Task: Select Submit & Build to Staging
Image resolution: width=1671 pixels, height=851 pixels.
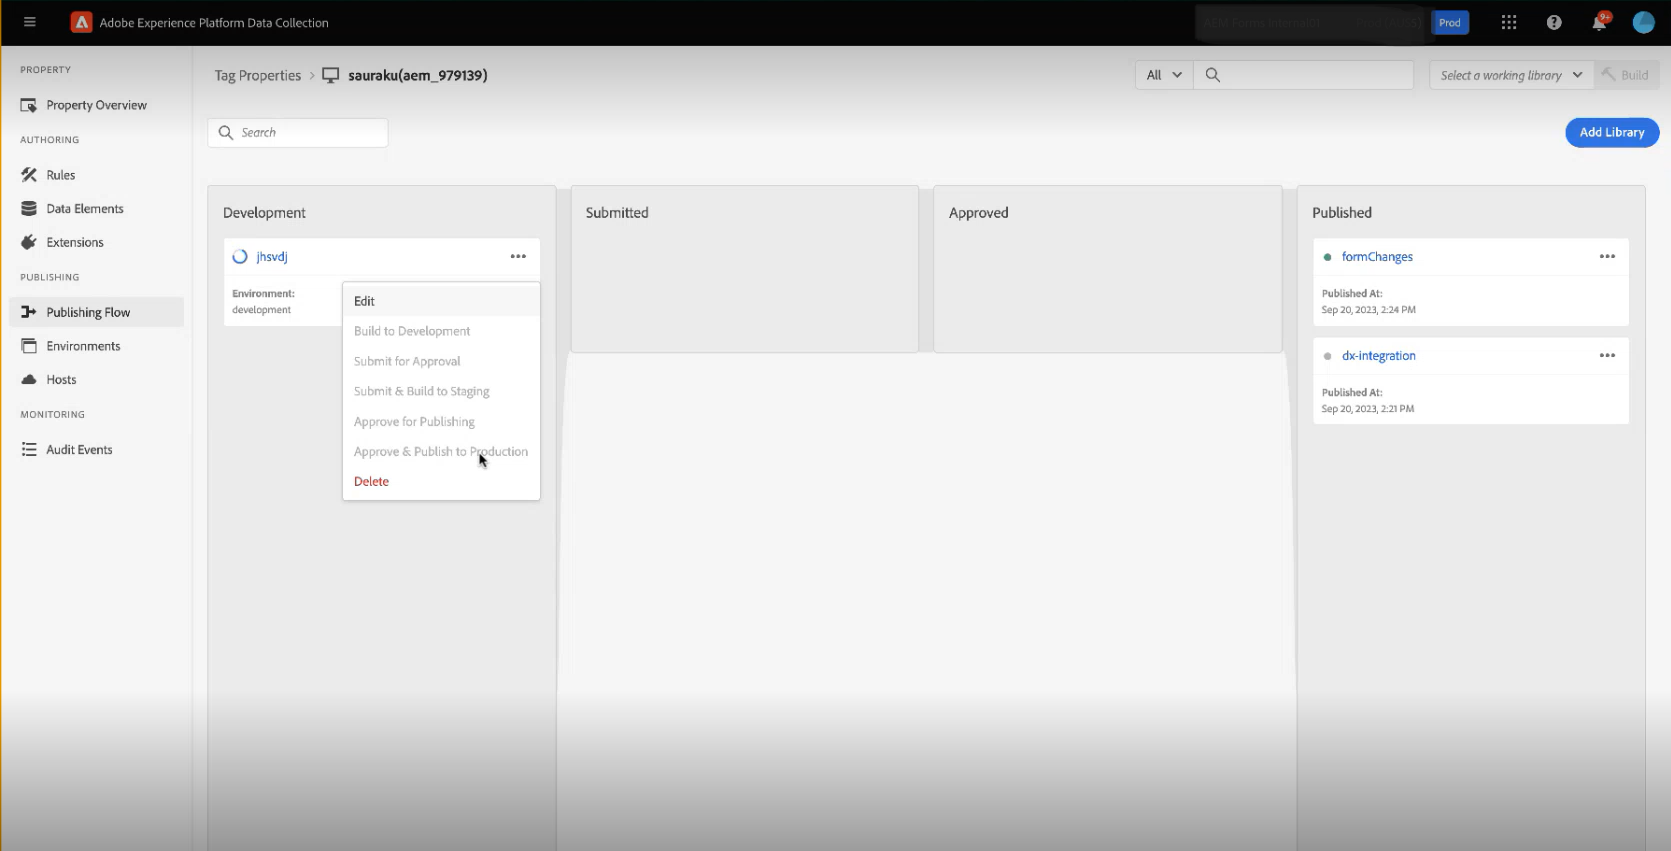Action: point(441,391)
